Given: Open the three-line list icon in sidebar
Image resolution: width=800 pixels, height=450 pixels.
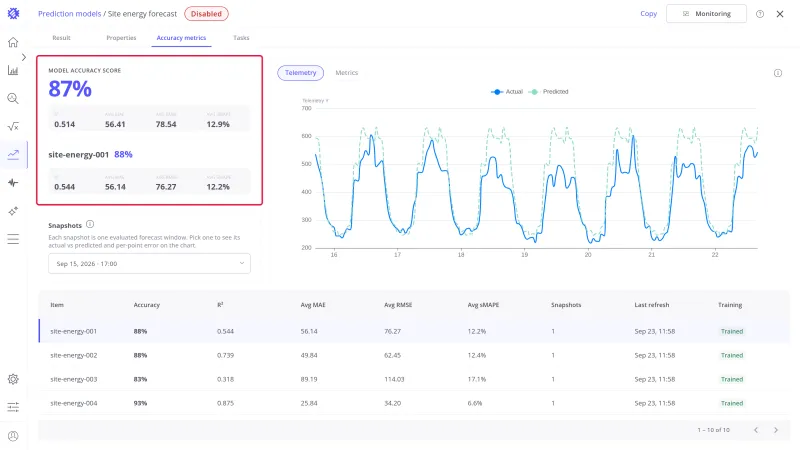Looking at the screenshot, I should coord(13,239).
